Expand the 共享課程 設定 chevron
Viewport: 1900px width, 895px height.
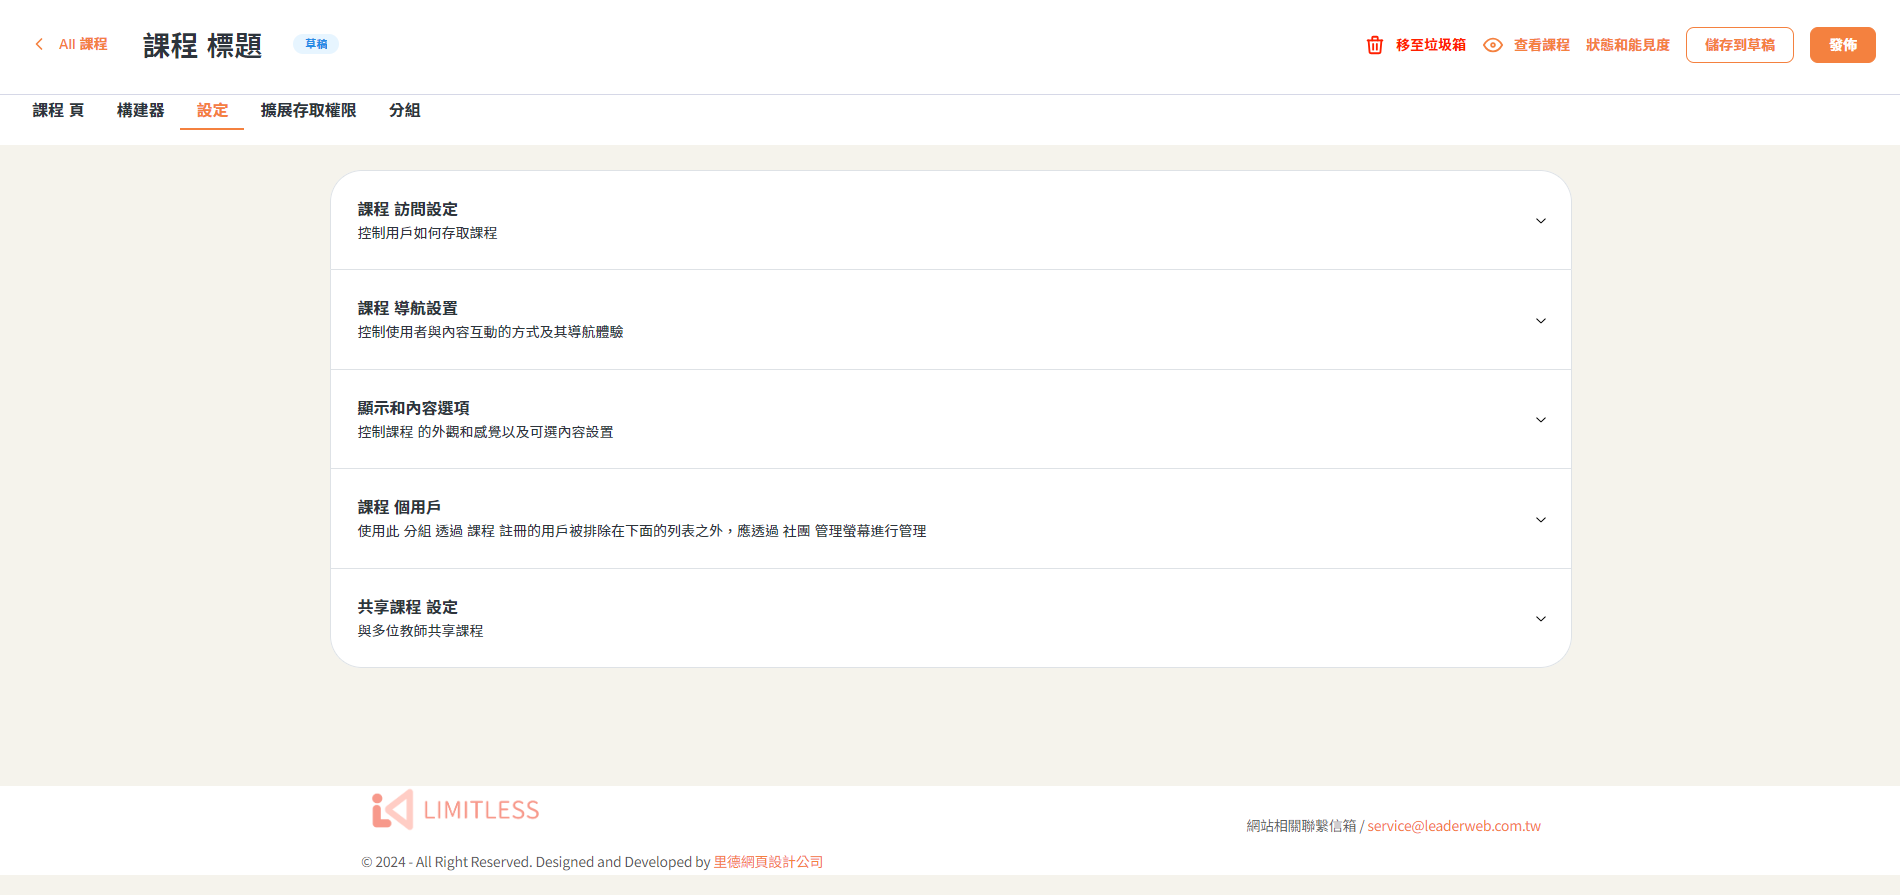[1540, 619]
